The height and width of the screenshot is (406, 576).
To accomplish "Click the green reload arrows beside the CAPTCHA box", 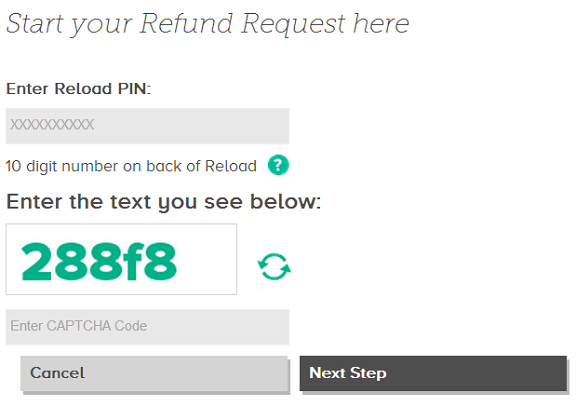I will pos(274,267).
